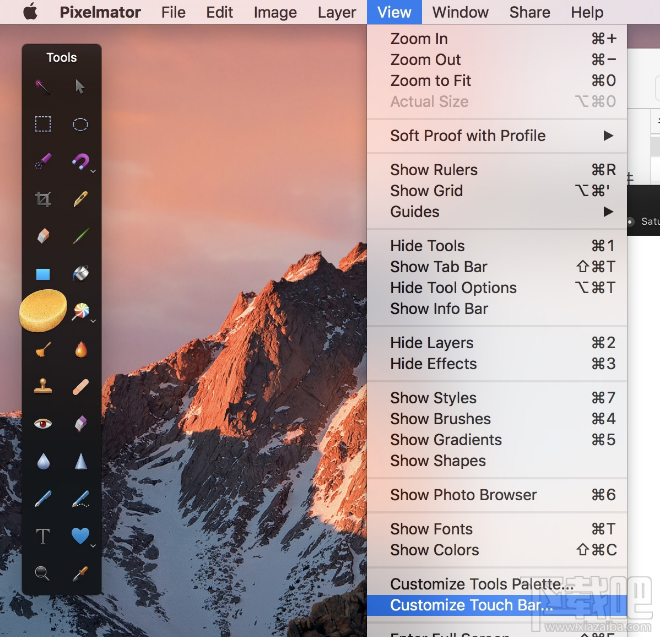Activate the Eyedropper color picker tool

(x=80, y=573)
